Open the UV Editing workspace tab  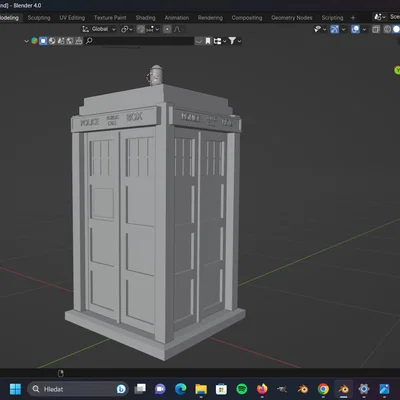[72, 18]
